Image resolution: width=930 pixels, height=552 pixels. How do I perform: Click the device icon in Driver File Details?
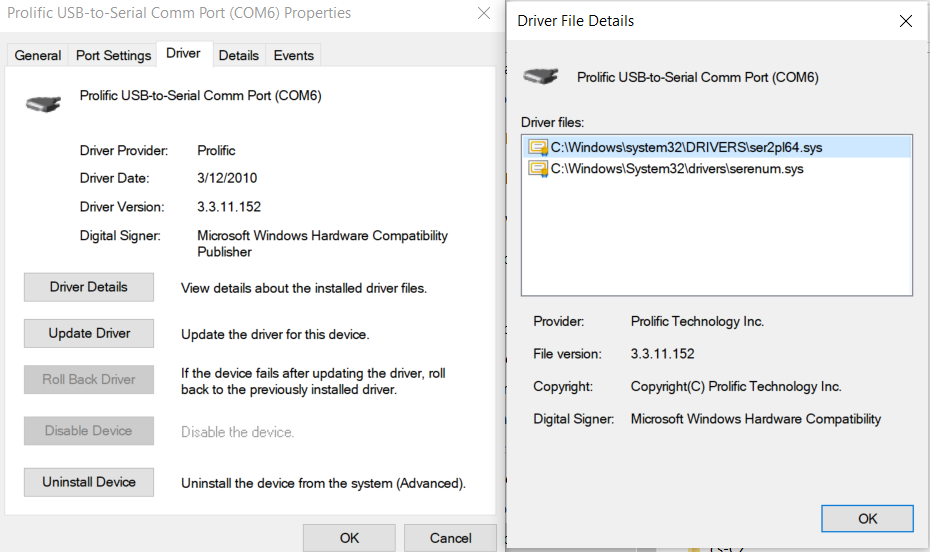[540, 76]
